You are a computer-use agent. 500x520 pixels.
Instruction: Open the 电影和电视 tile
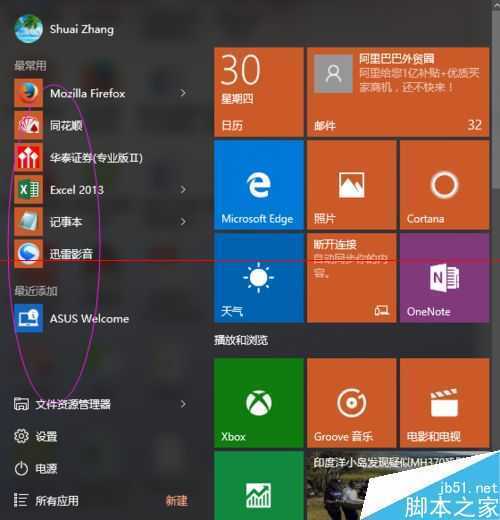pos(445,403)
